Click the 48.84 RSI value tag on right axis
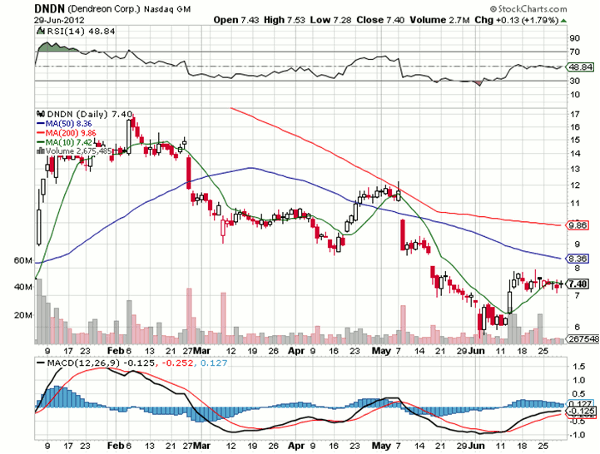 (581, 67)
